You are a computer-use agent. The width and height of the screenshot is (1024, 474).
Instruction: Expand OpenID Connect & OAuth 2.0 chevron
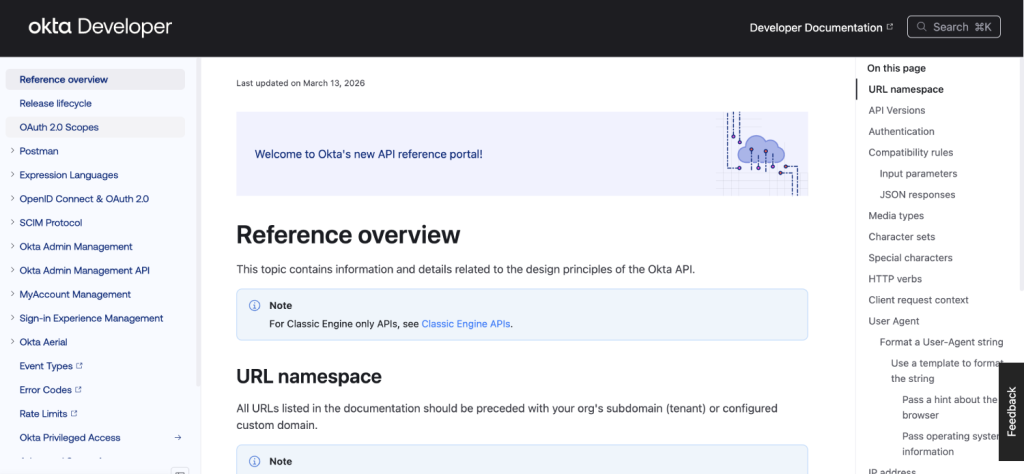[12, 198]
